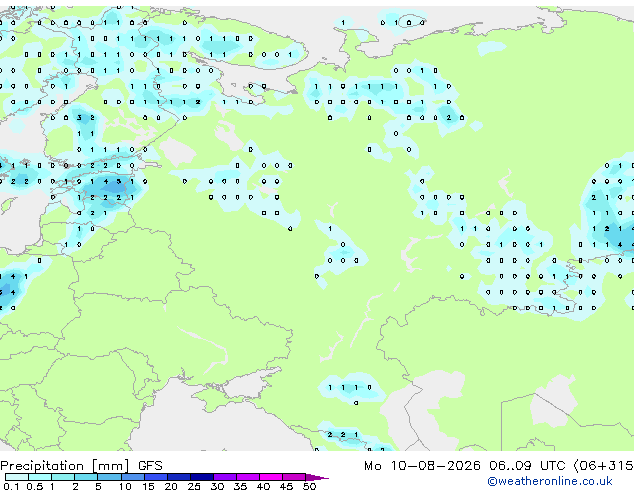634x490 pixels.
Task: Select the 10–15 mm blue legend swatch
Action: tap(132, 477)
